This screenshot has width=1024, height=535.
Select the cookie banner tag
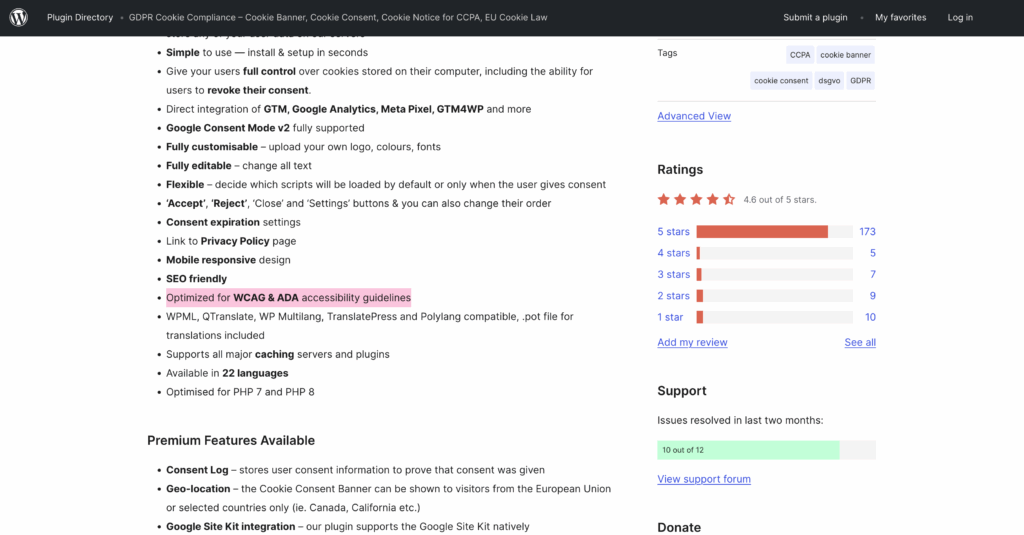click(x=845, y=55)
